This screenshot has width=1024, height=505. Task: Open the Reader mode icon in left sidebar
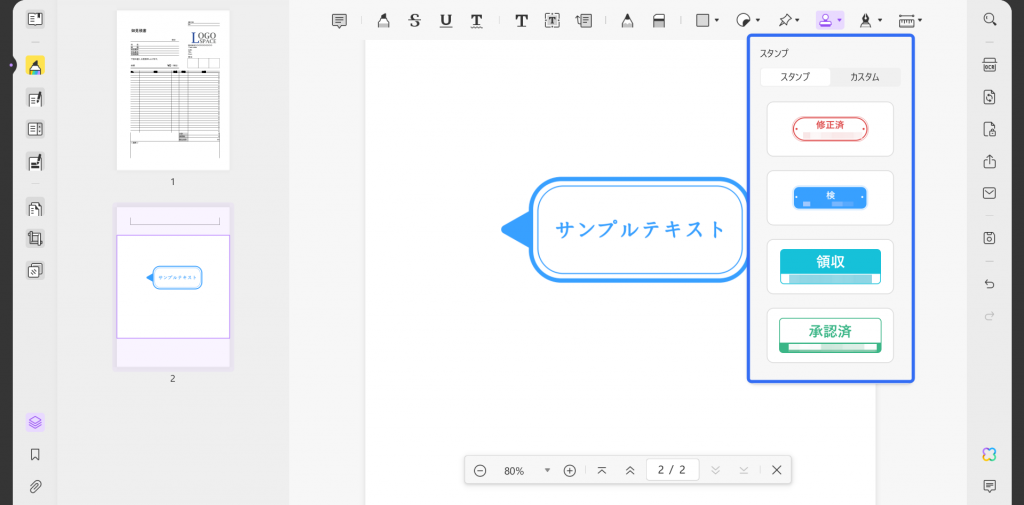[x=35, y=19]
